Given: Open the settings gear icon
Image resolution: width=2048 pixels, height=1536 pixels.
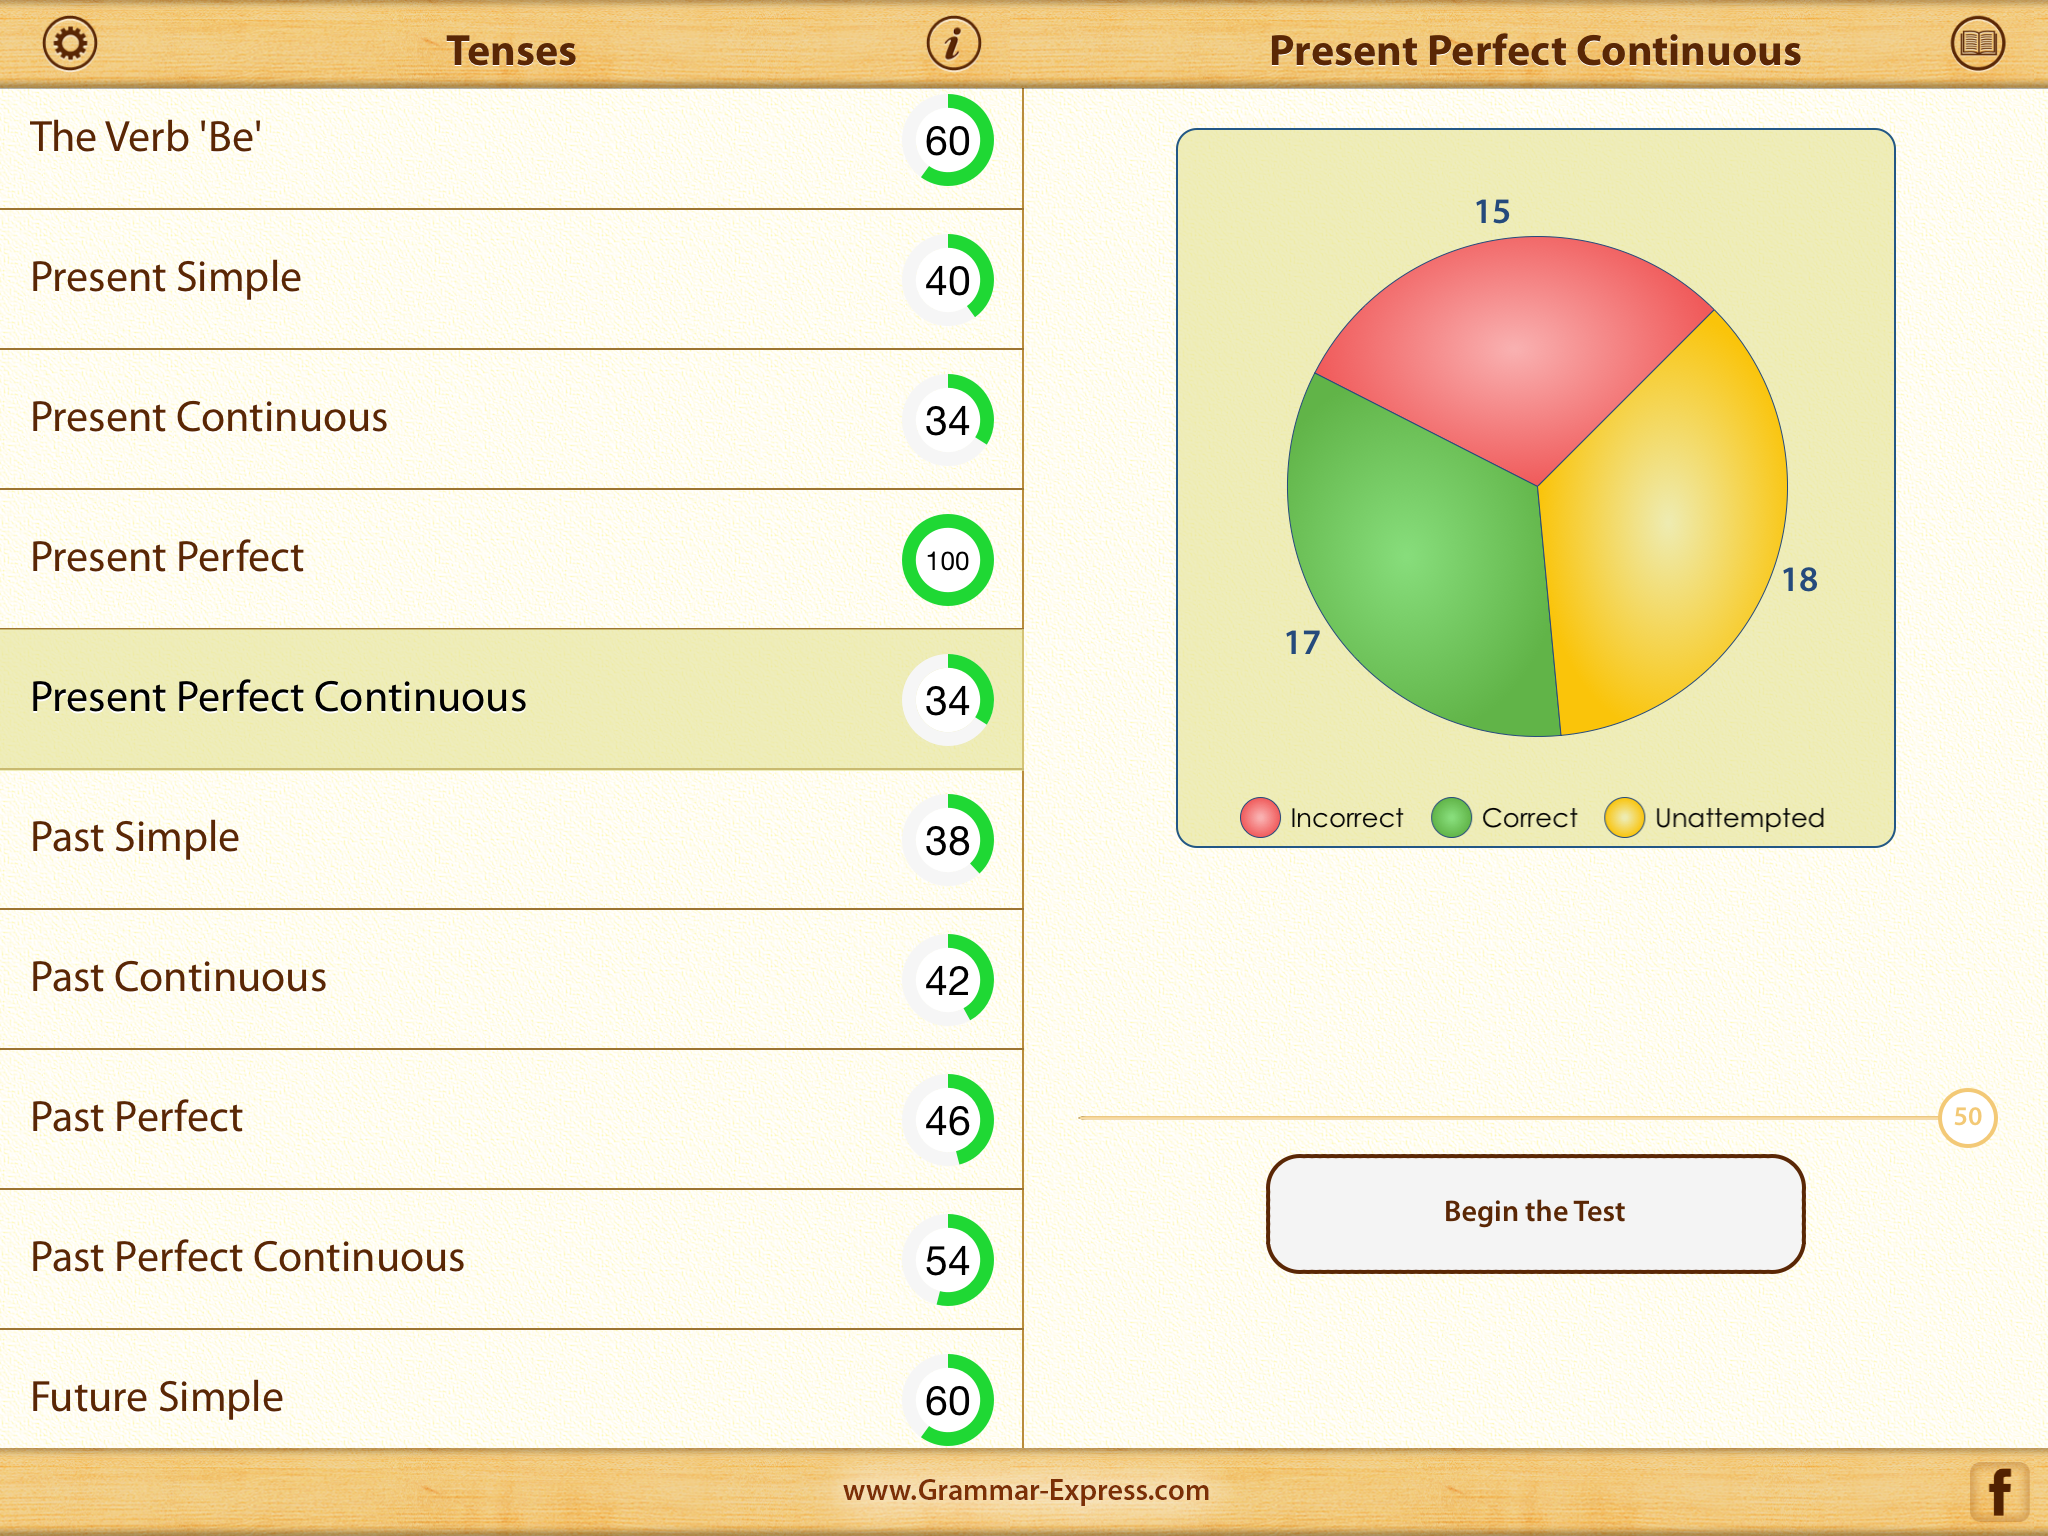Looking at the screenshot, I should pyautogui.click(x=70, y=44).
